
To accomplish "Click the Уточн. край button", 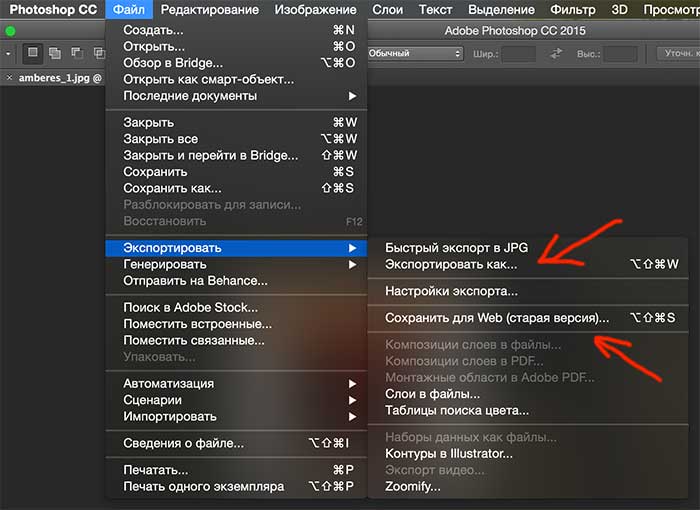I will [x=679, y=54].
